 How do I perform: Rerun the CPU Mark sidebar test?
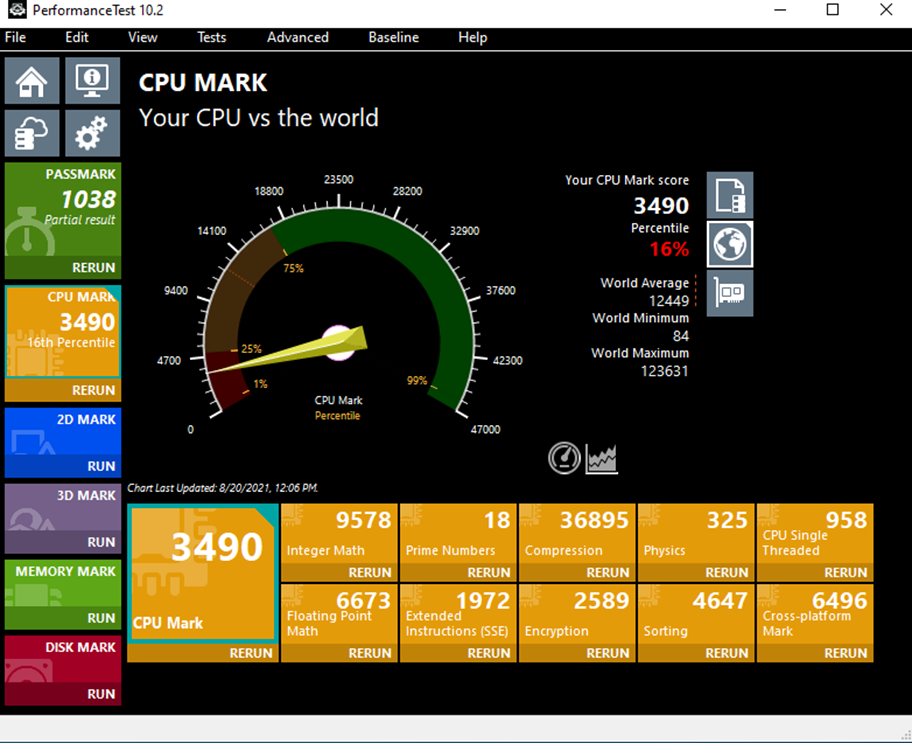63,390
